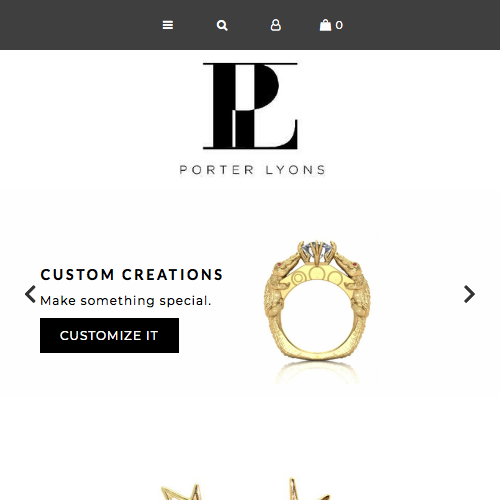Open the shopping bag cart icon

click(x=325, y=25)
